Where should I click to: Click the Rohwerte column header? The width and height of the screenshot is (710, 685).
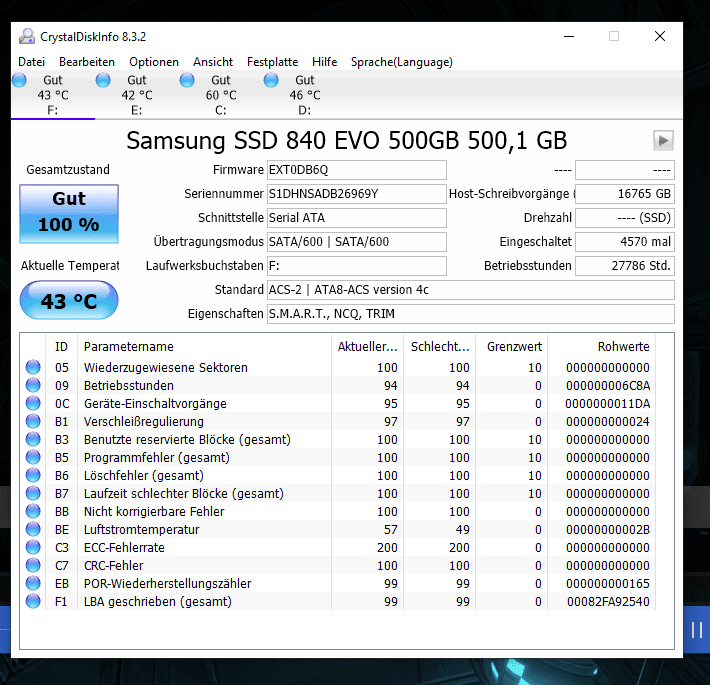click(x=602, y=347)
